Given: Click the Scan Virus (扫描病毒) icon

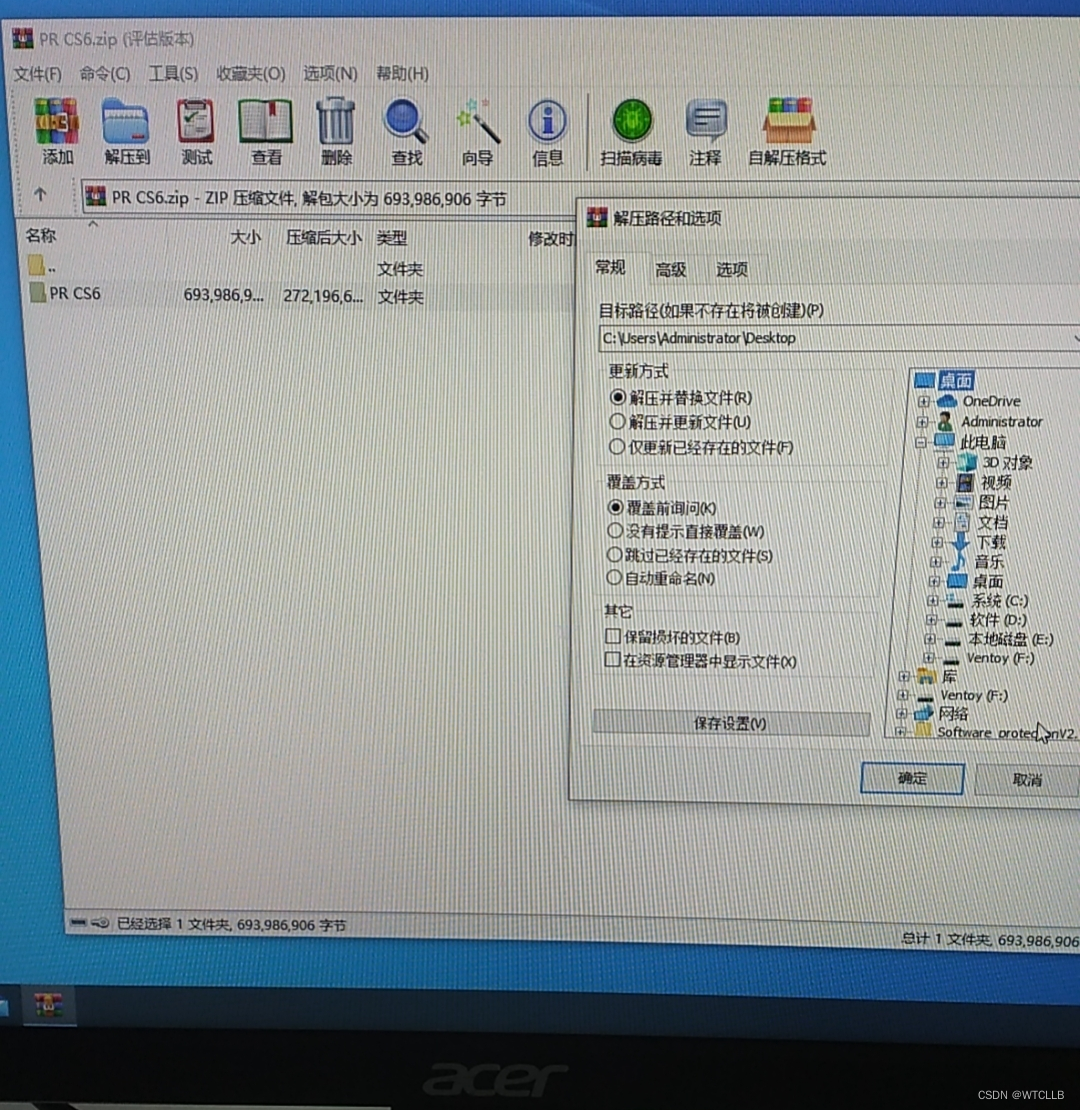Looking at the screenshot, I should click(632, 121).
